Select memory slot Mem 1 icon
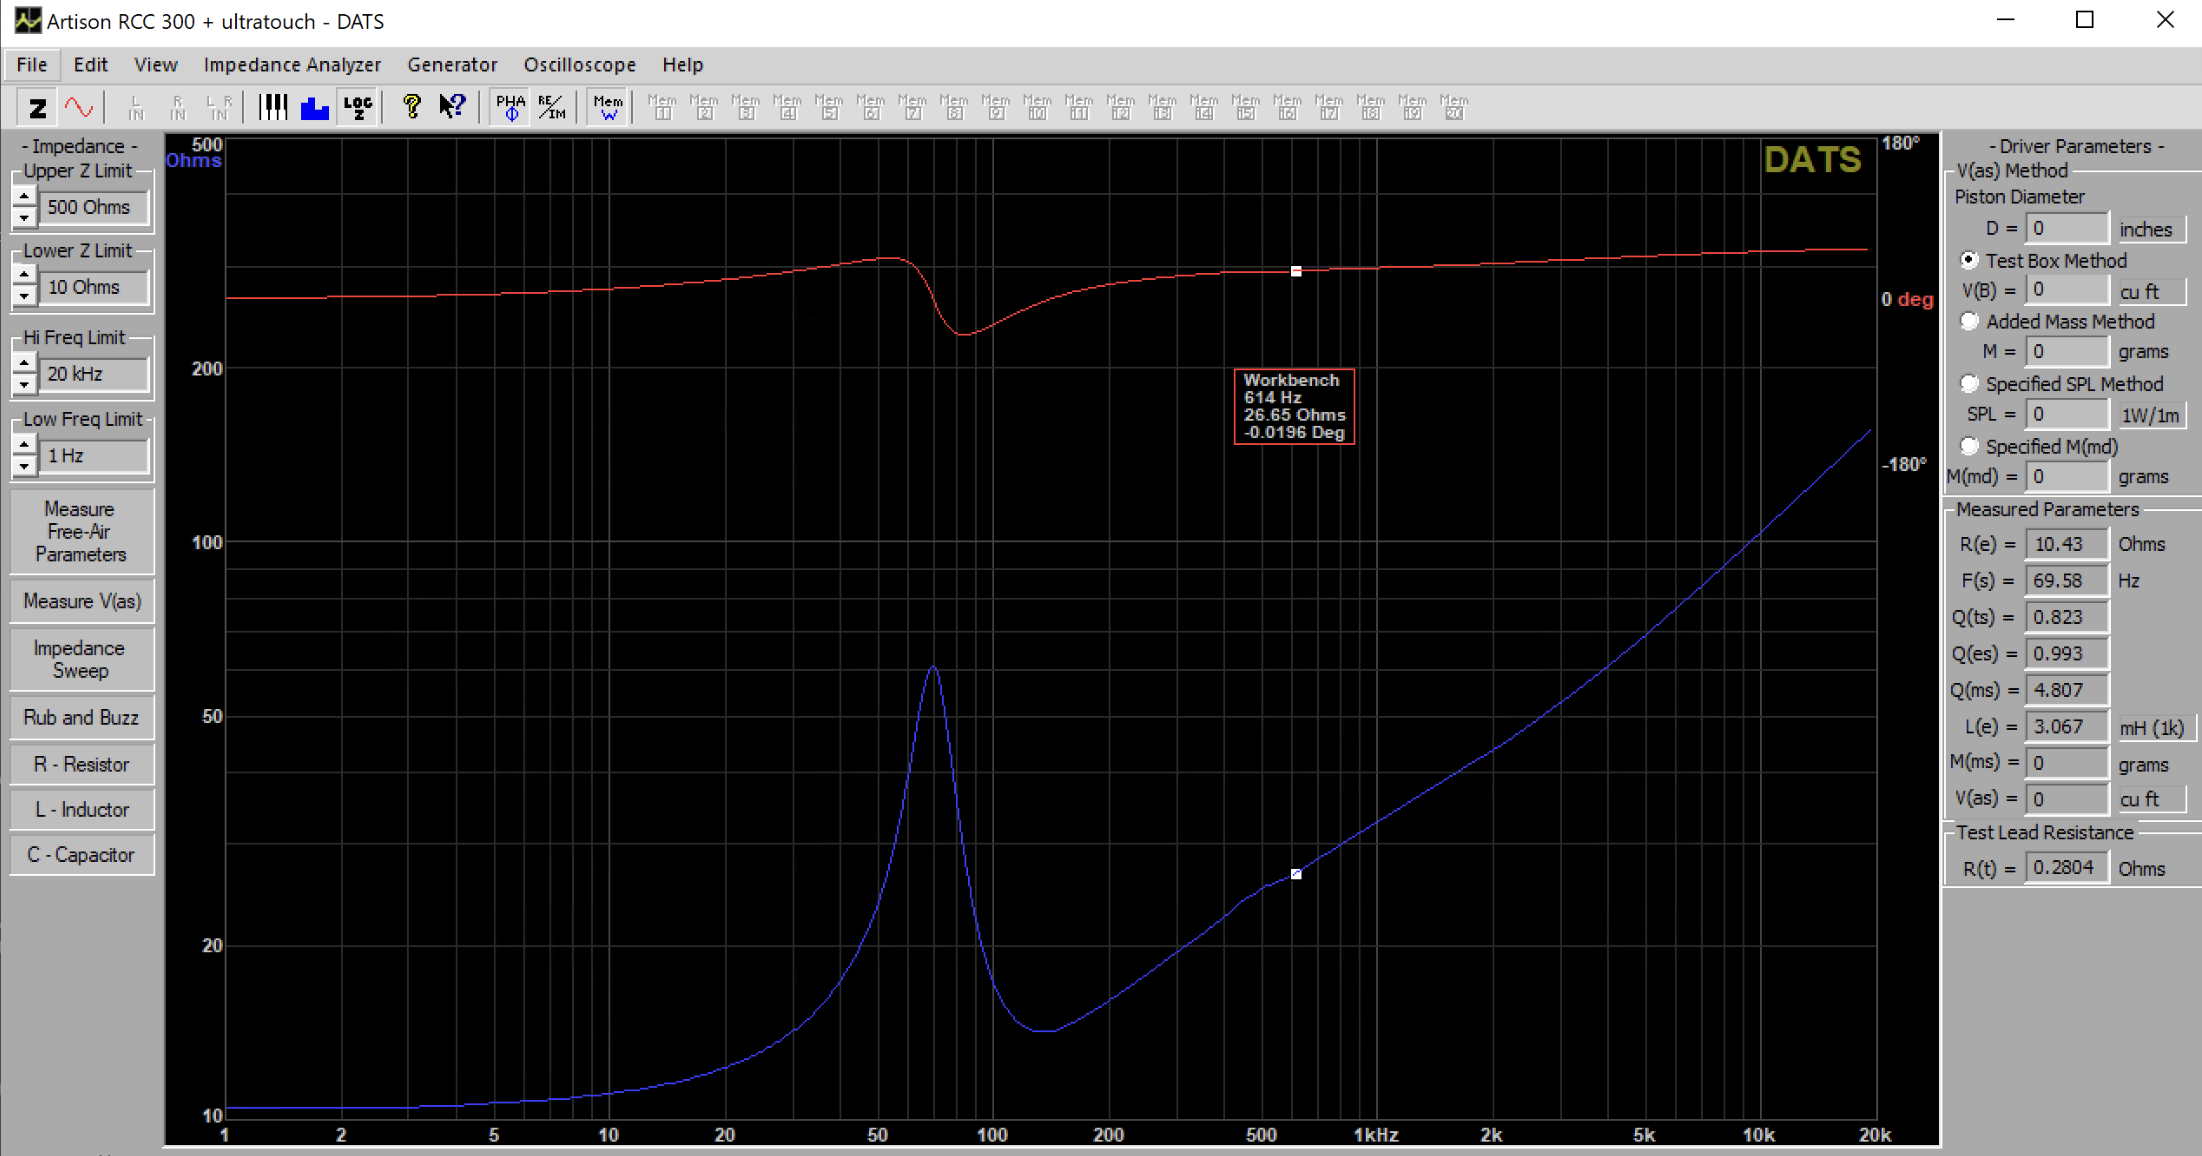 (x=662, y=107)
